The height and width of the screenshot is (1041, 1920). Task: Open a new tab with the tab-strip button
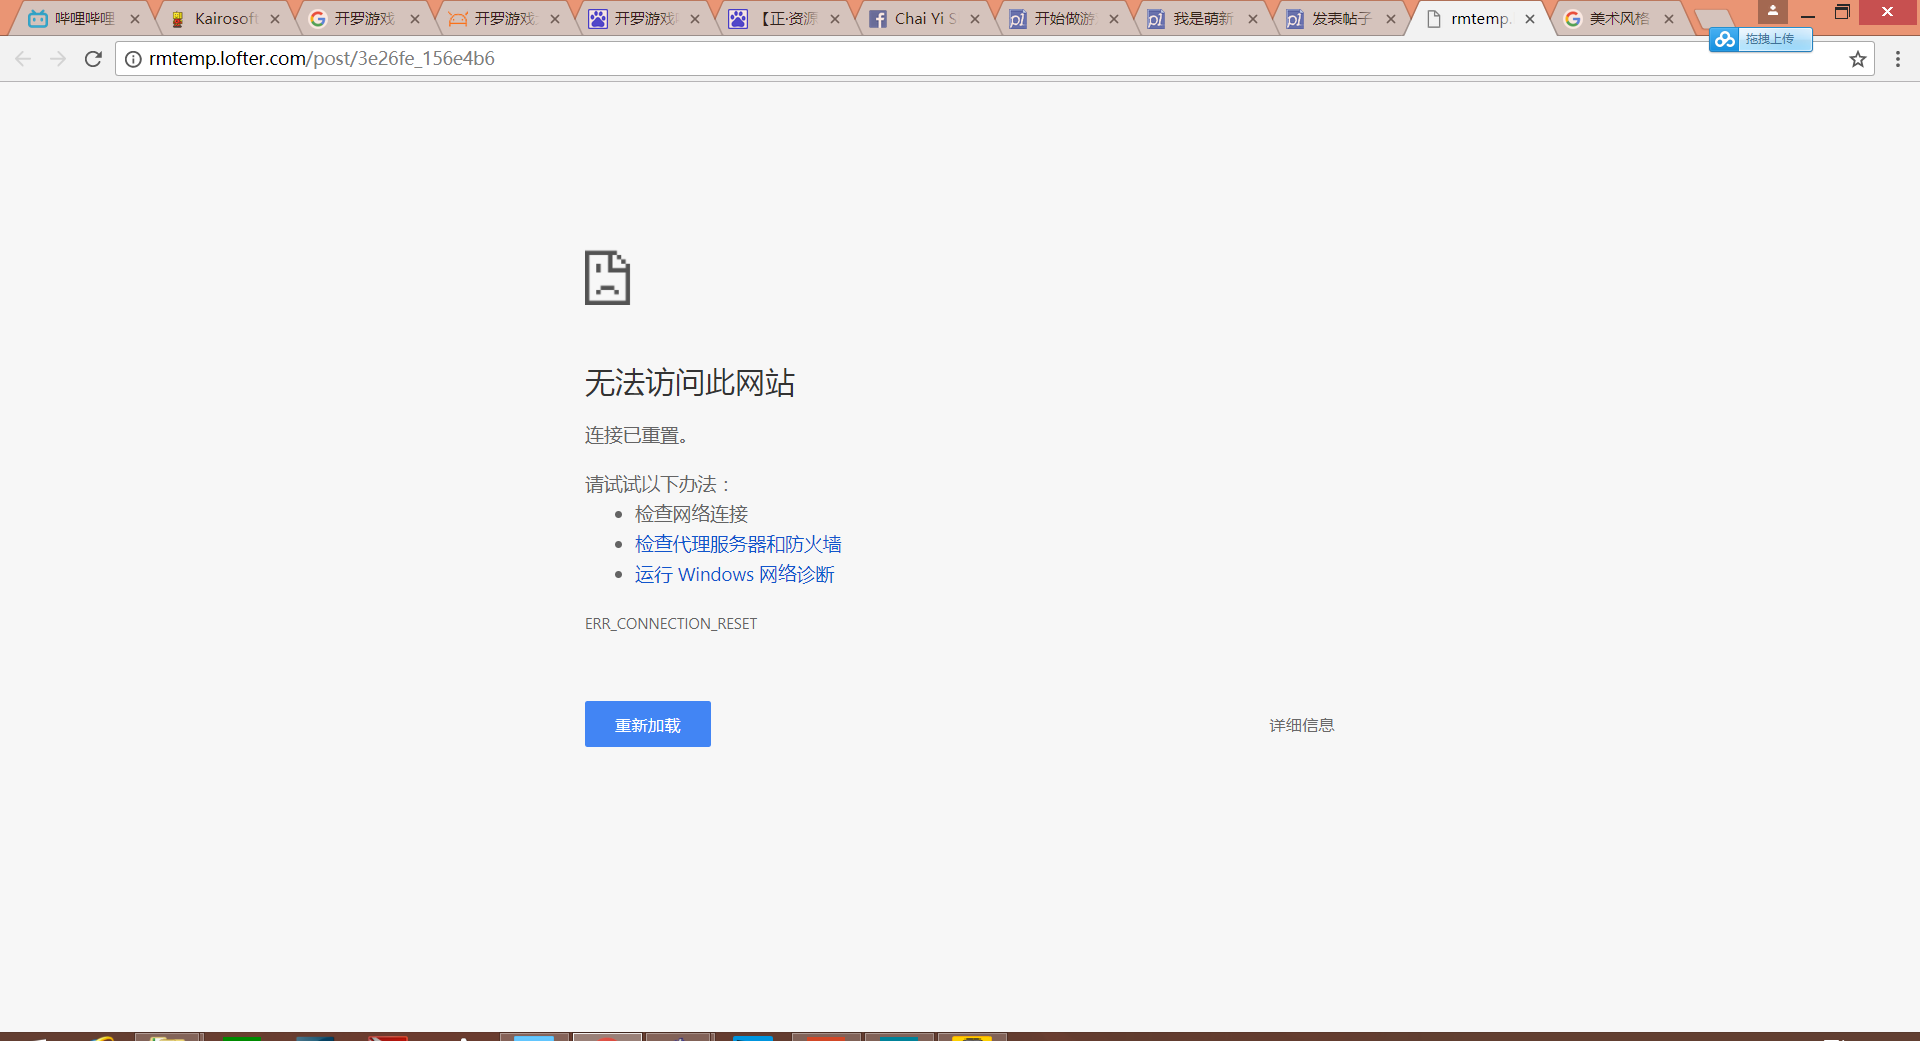click(x=1714, y=19)
